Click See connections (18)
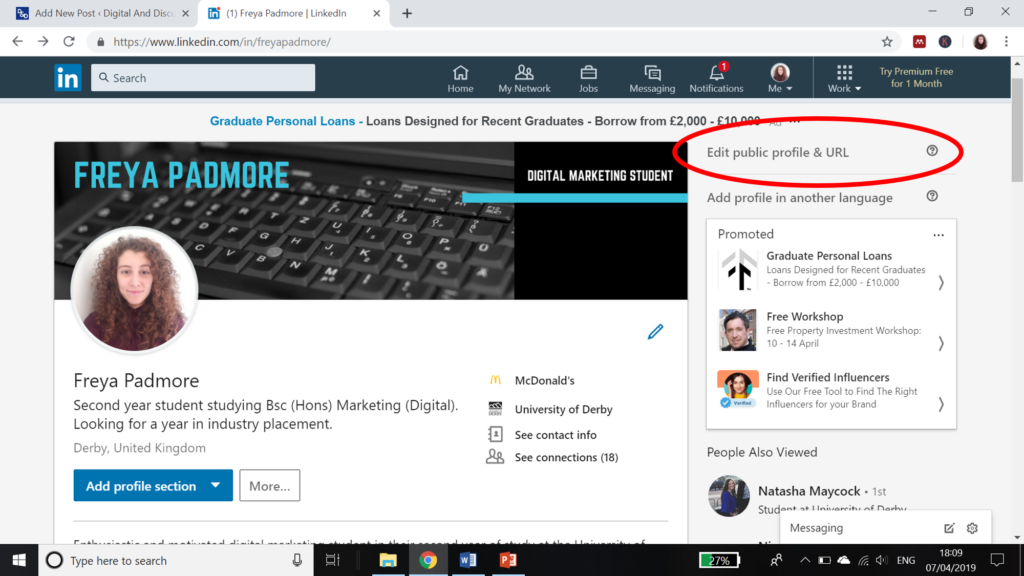 (x=566, y=457)
